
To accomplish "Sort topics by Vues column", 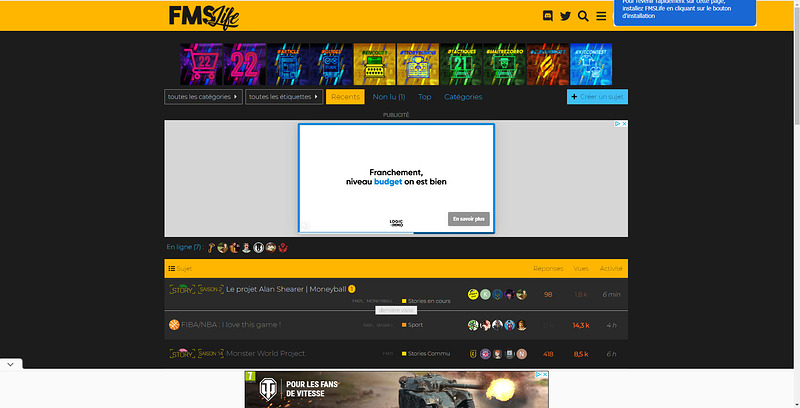I will pyautogui.click(x=581, y=268).
